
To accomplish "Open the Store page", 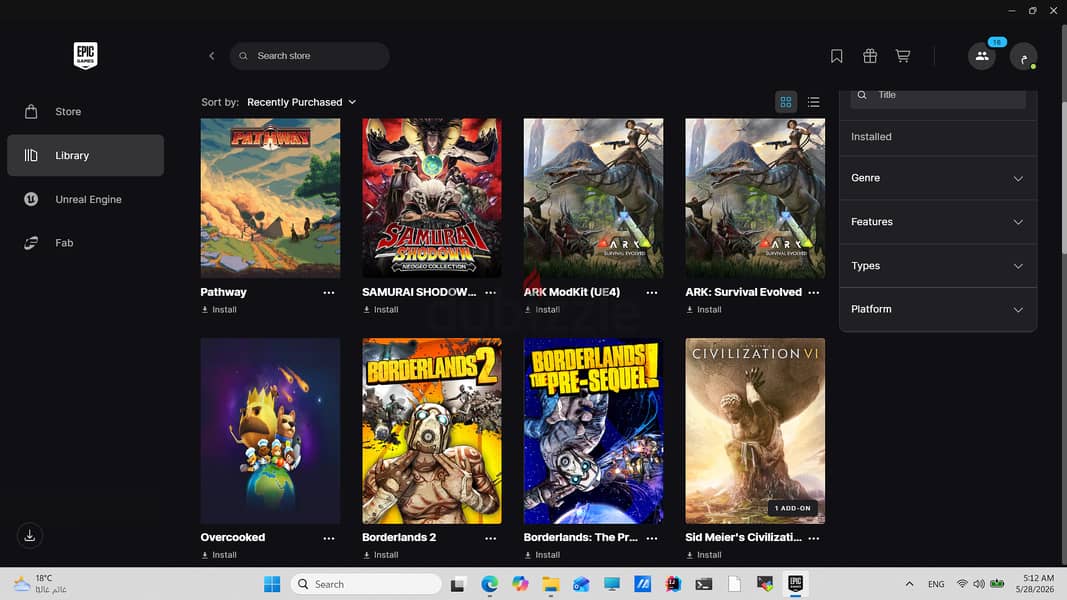I will pos(85,112).
